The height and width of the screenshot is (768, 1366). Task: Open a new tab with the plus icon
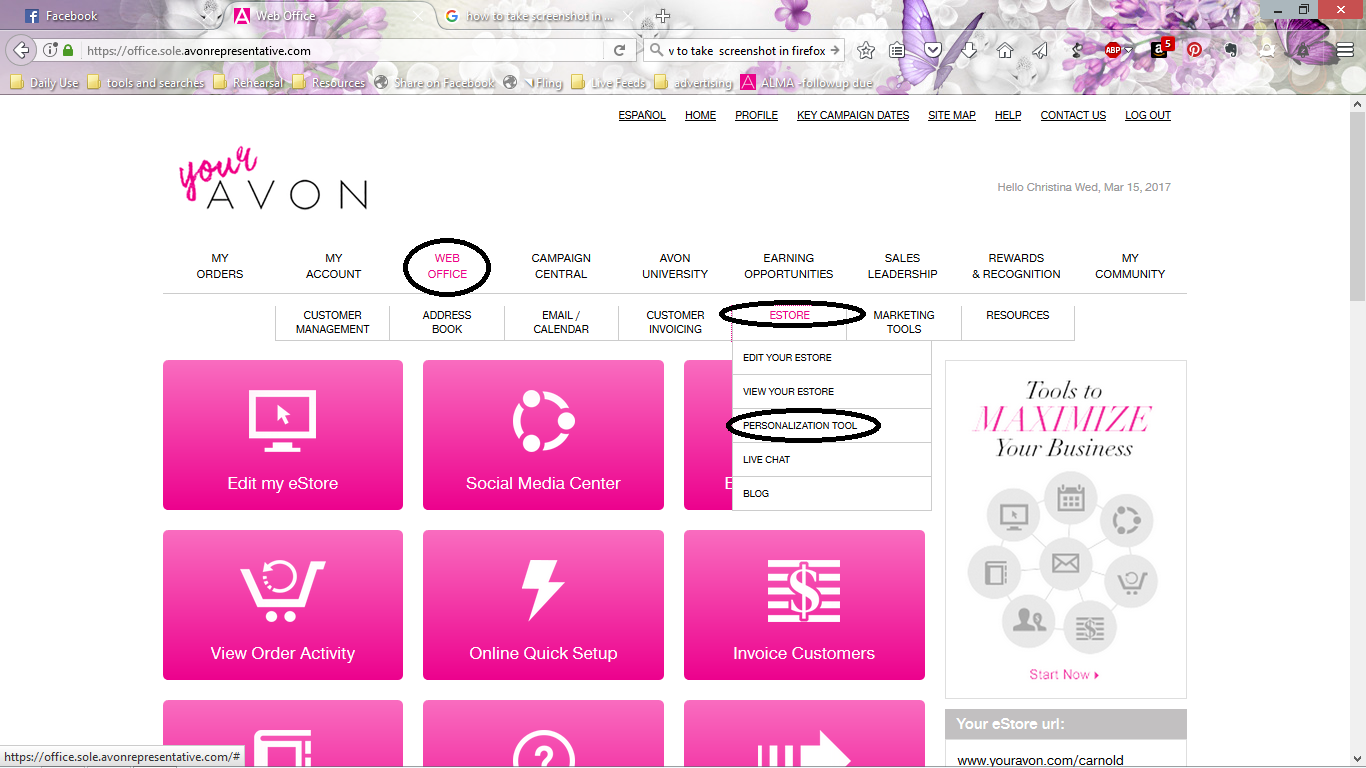(662, 16)
